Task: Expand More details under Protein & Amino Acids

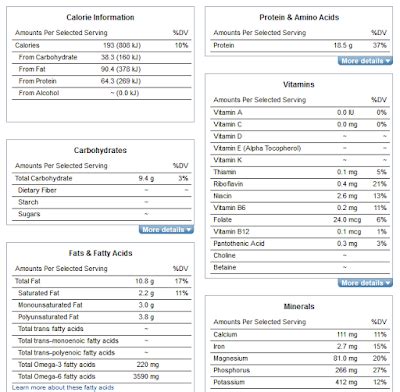Action: coord(365,61)
